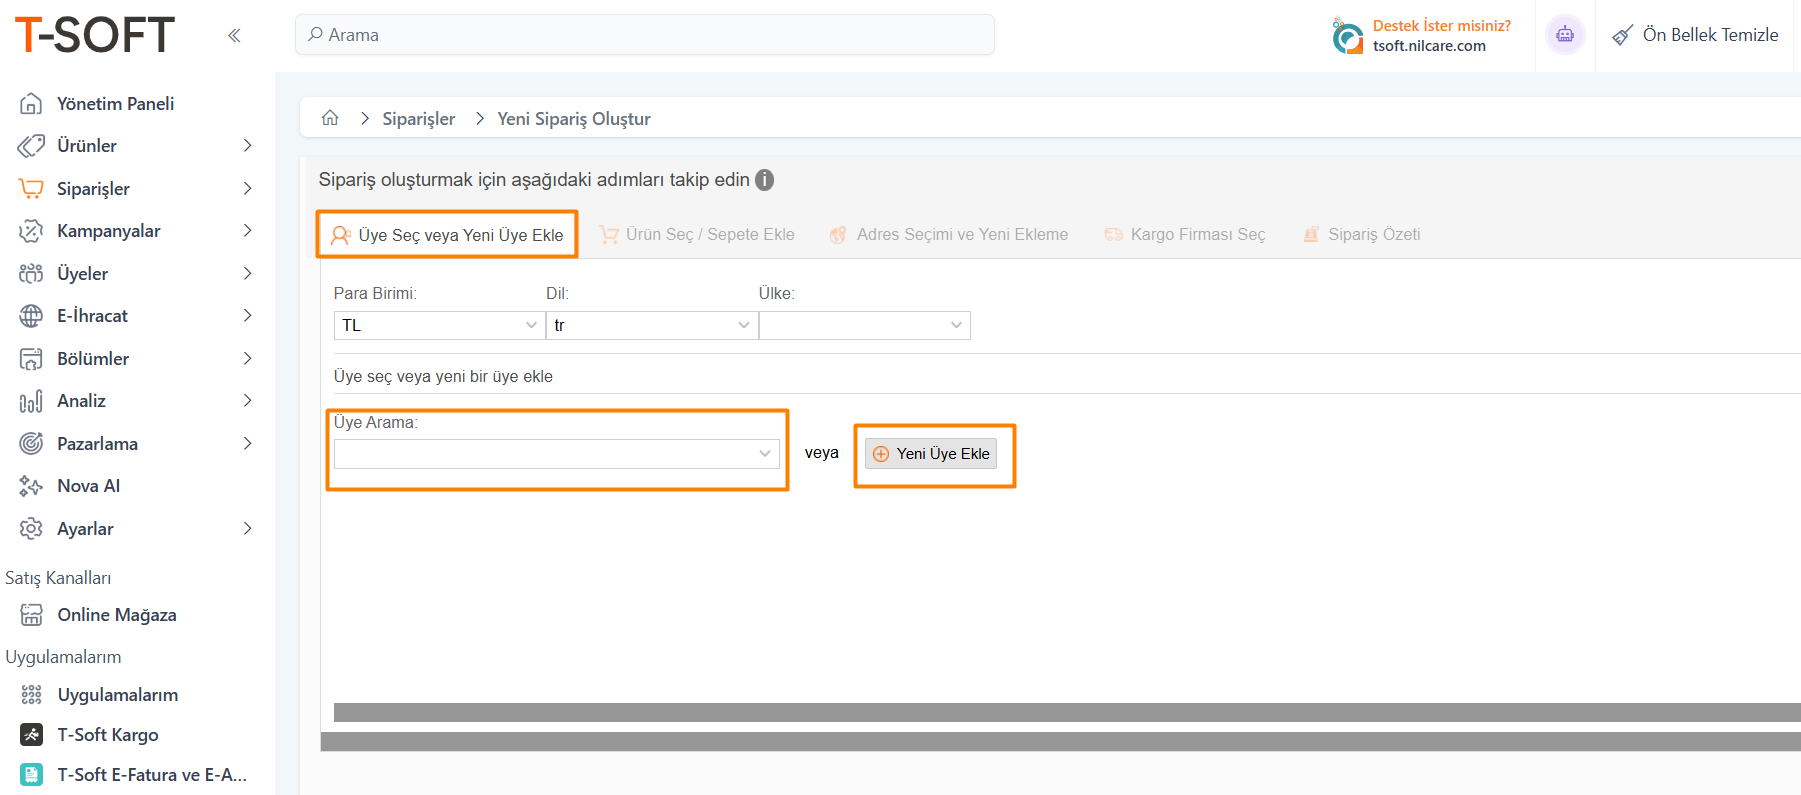Click the Pazarlama target icon
Viewport: 1801px width, 795px height.
(x=31, y=443)
